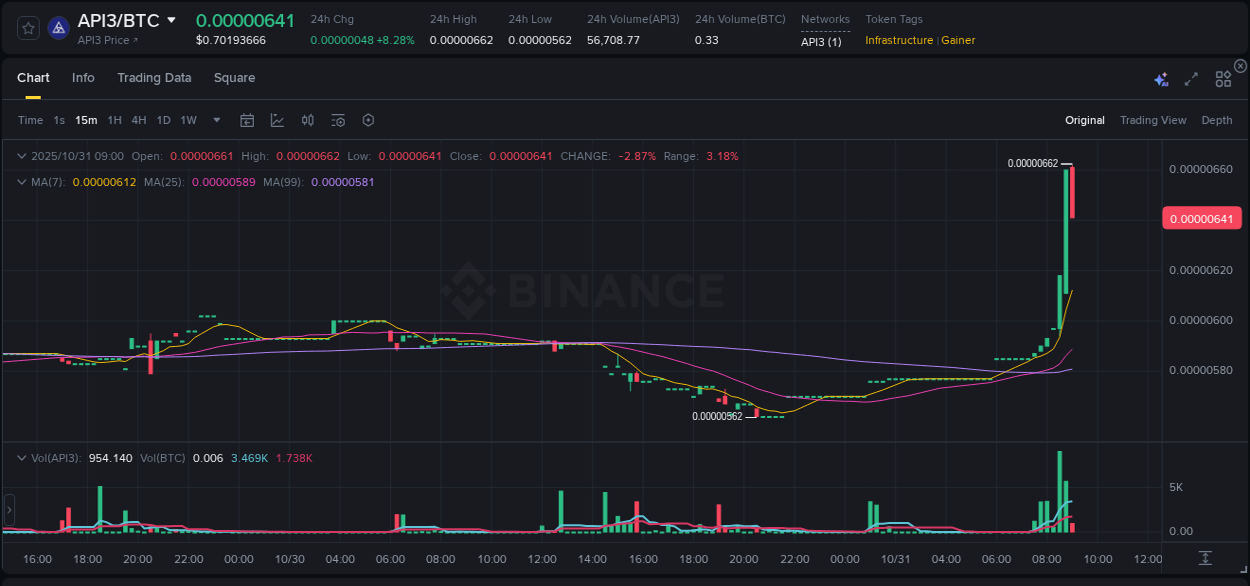Switch to the Info tab
The height and width of the screenshot is (586, 1250).
click(x=83, y=77)
